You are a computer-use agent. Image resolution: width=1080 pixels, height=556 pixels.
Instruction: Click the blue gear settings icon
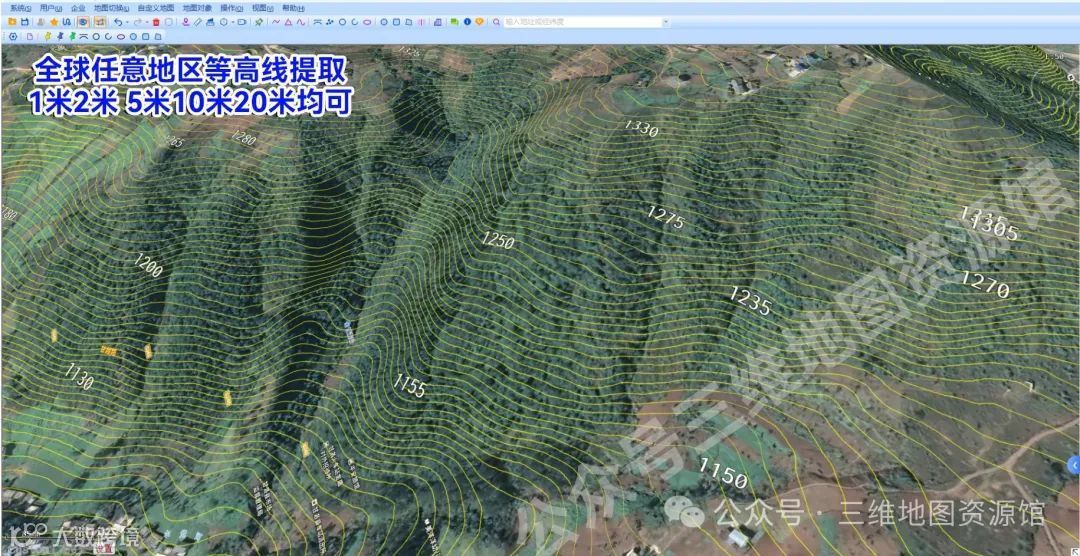13,37
